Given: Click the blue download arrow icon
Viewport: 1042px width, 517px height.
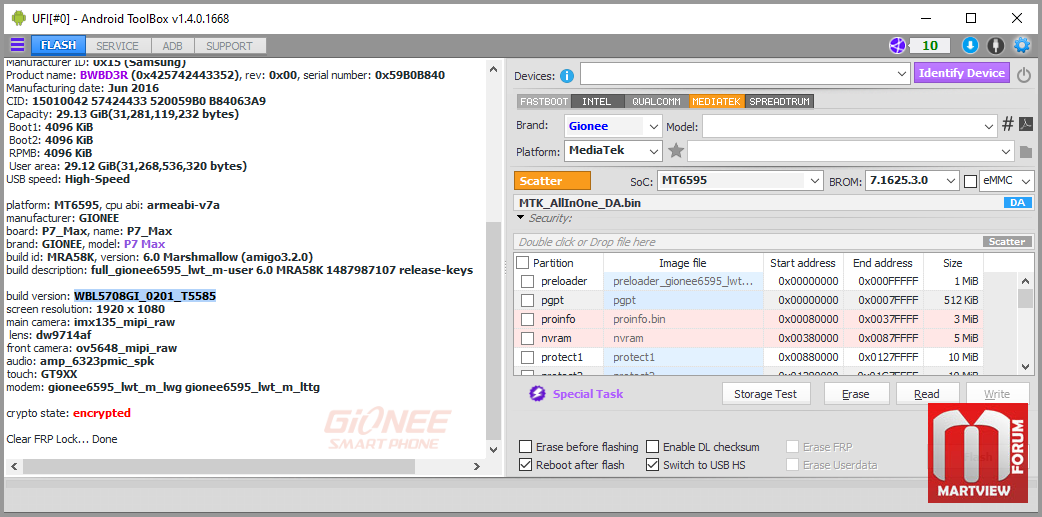Looking at the screenshot, I should [x=970, y=45].
